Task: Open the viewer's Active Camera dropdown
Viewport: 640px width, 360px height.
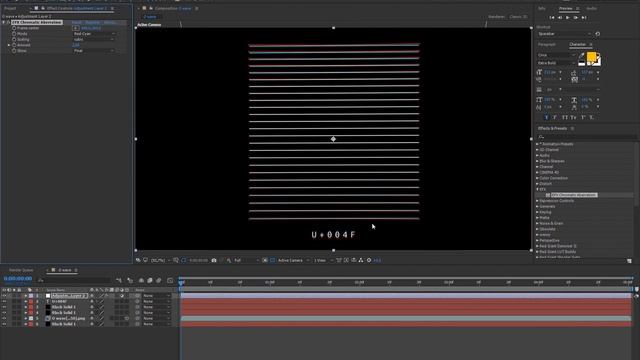Action: 293,260
